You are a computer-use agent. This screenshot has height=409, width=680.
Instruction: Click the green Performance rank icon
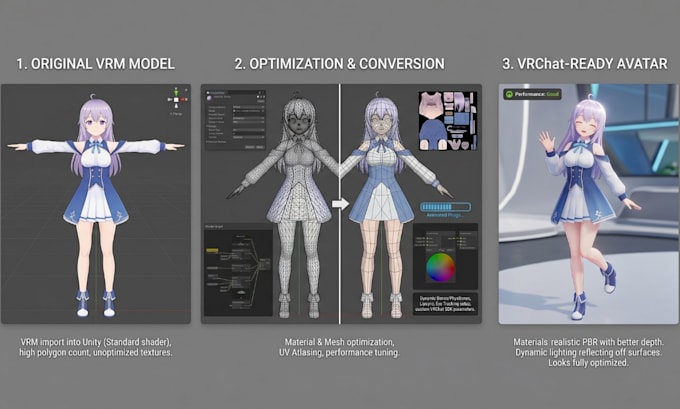pyautogui.click(x=509, y=94)
